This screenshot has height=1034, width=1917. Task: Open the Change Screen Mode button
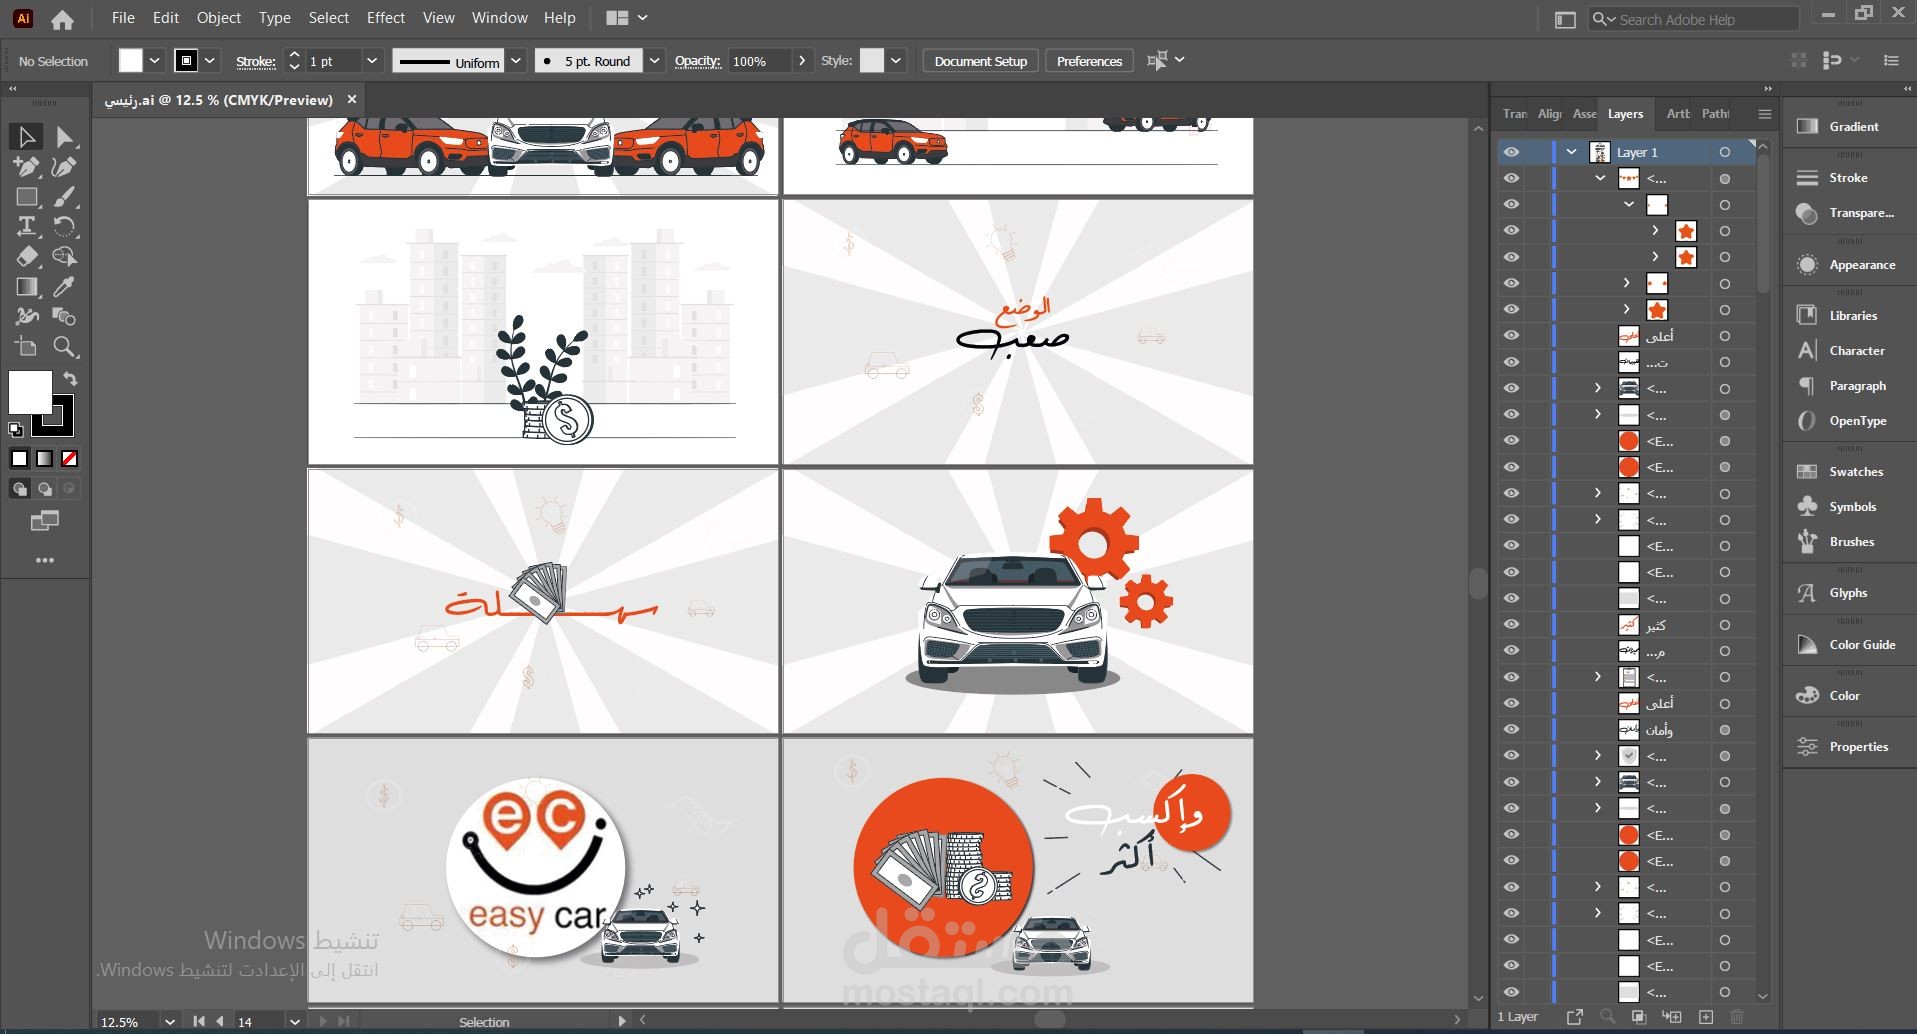[45, 521]
